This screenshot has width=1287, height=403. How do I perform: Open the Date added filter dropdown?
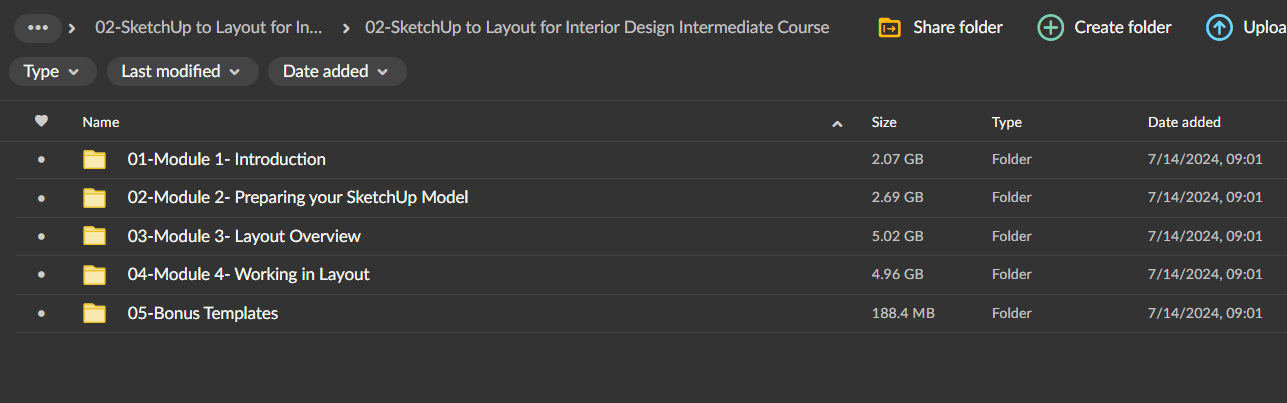pos(337,72)
